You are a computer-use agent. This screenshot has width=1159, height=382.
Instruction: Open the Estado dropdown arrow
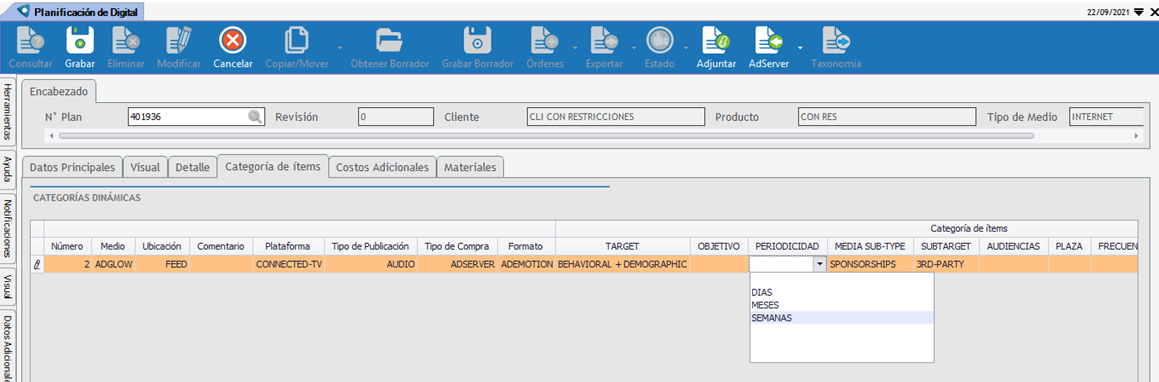[x=685, y=47]
